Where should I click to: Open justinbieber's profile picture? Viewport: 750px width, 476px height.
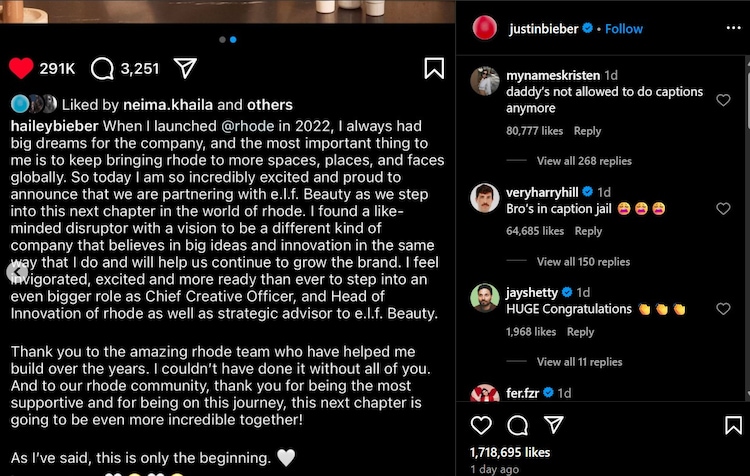[484, 28]
